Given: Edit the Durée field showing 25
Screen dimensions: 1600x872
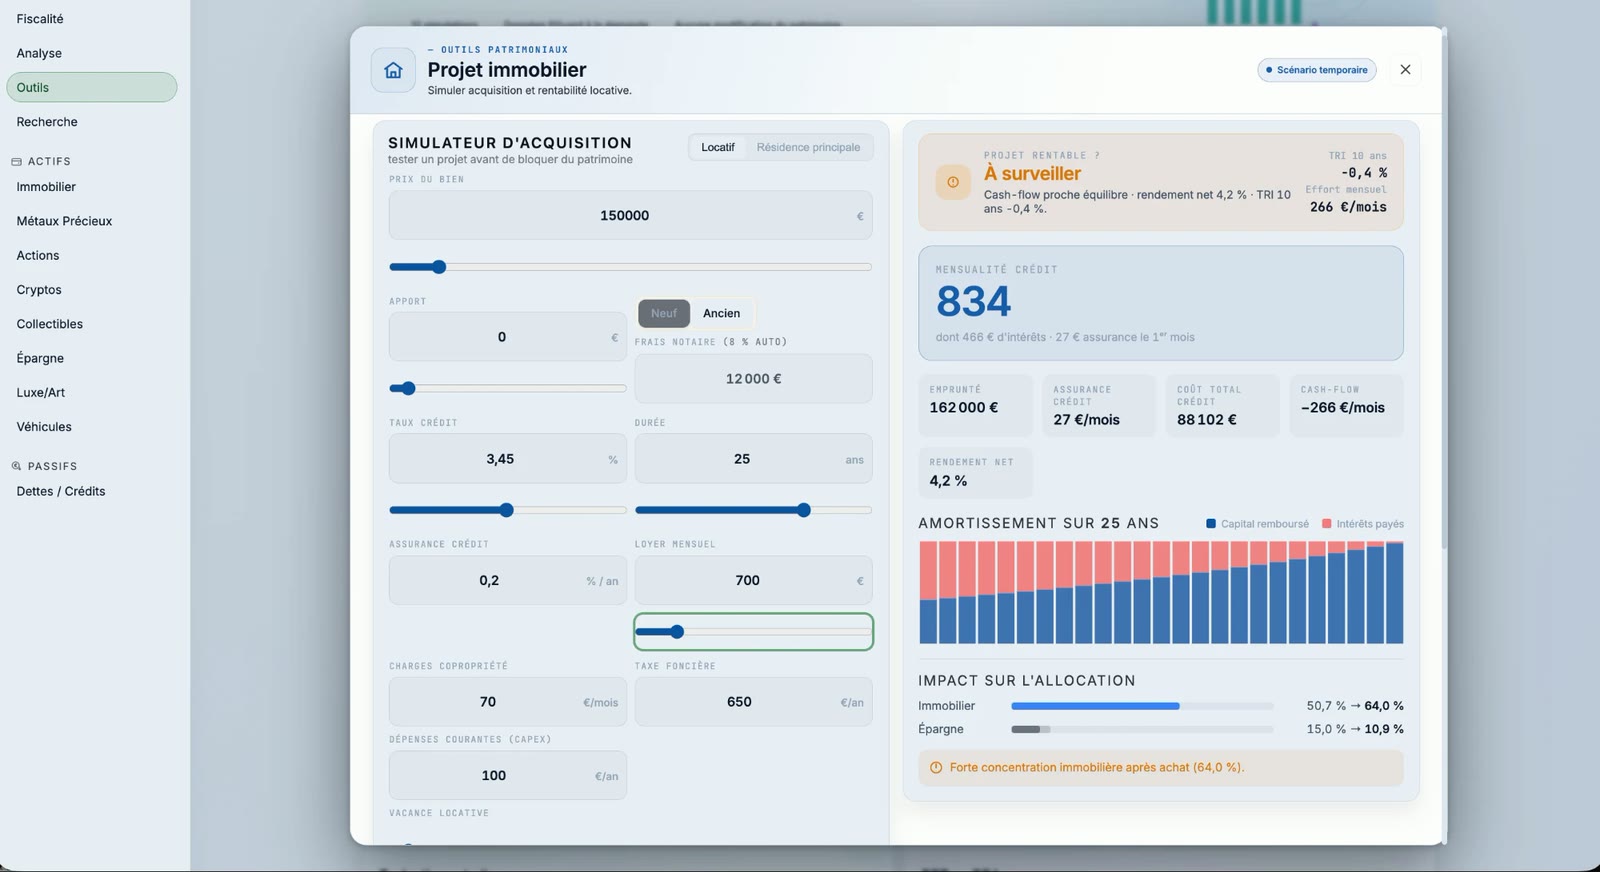Looking at the screenshot, I should pyautogui.click(x=753, y=459).
